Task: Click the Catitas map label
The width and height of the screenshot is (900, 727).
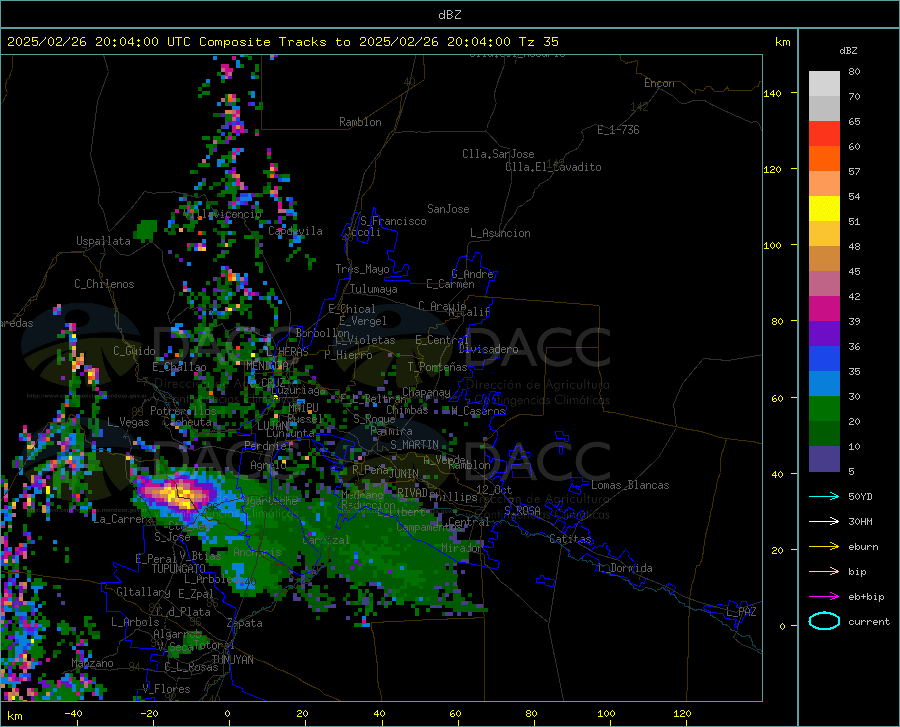Action: click(570, 539)
